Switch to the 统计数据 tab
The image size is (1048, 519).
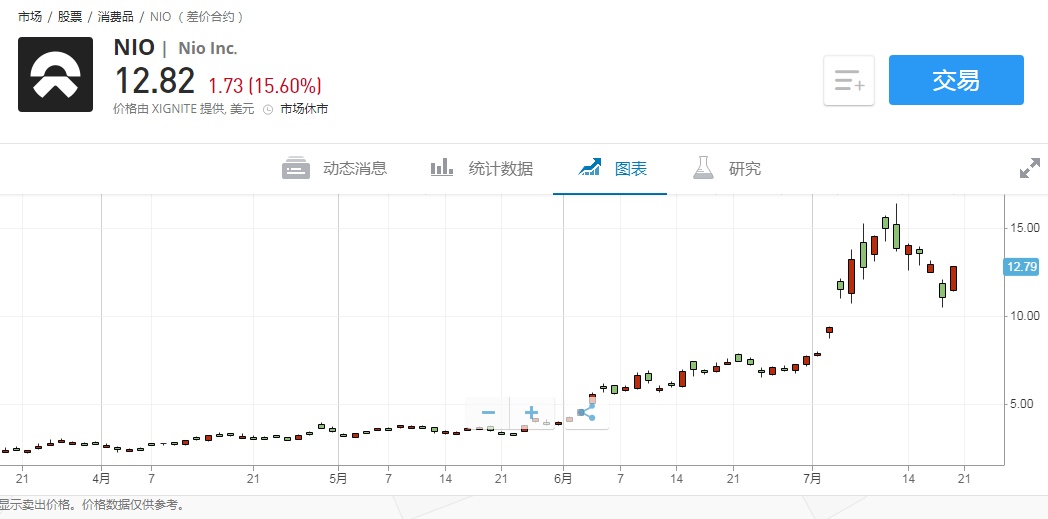coord(500,169)
